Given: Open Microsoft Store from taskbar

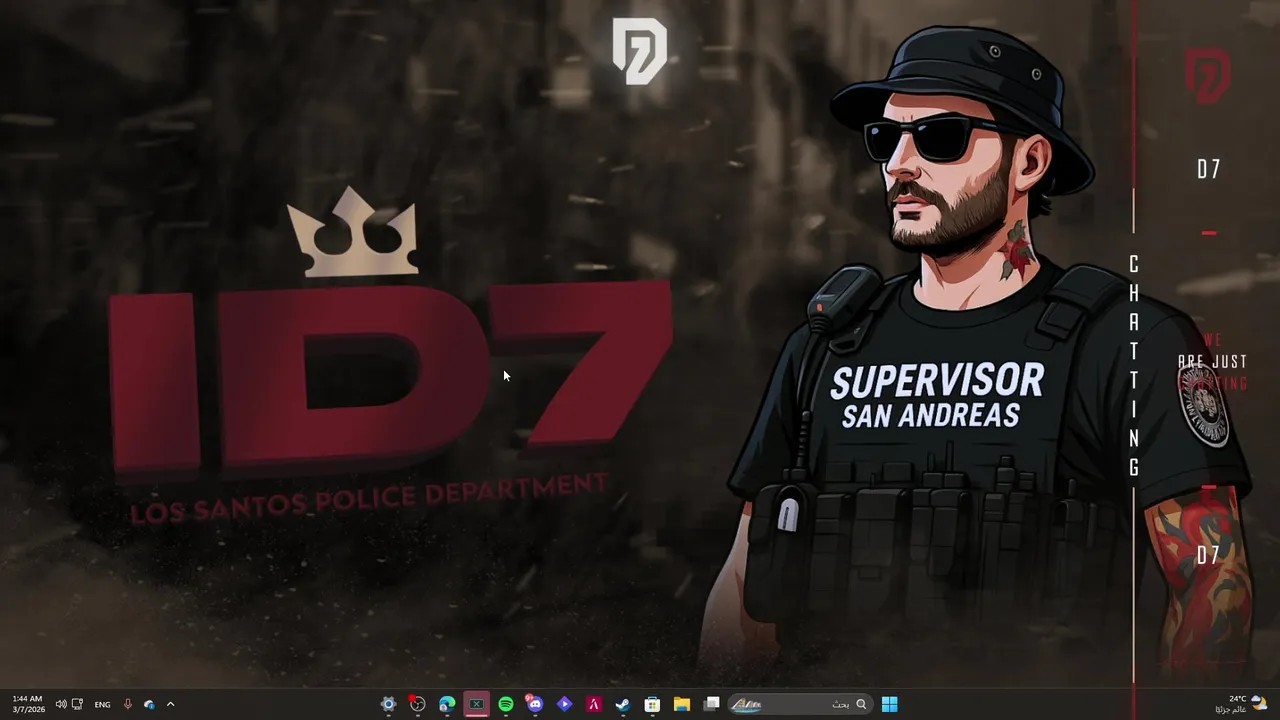Looking at the screenshot, I should tap(652, 704).
